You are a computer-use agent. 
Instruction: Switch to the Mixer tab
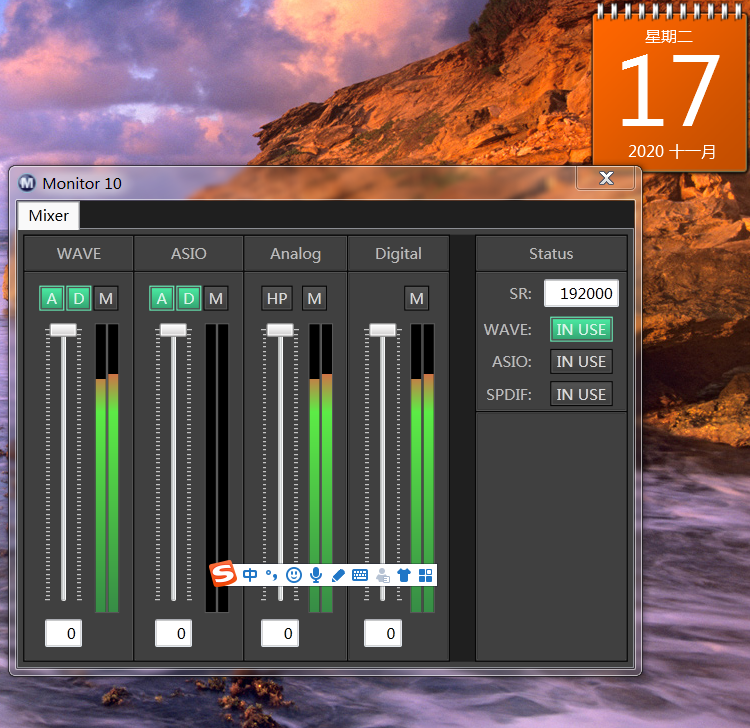[x=48, y=216]
